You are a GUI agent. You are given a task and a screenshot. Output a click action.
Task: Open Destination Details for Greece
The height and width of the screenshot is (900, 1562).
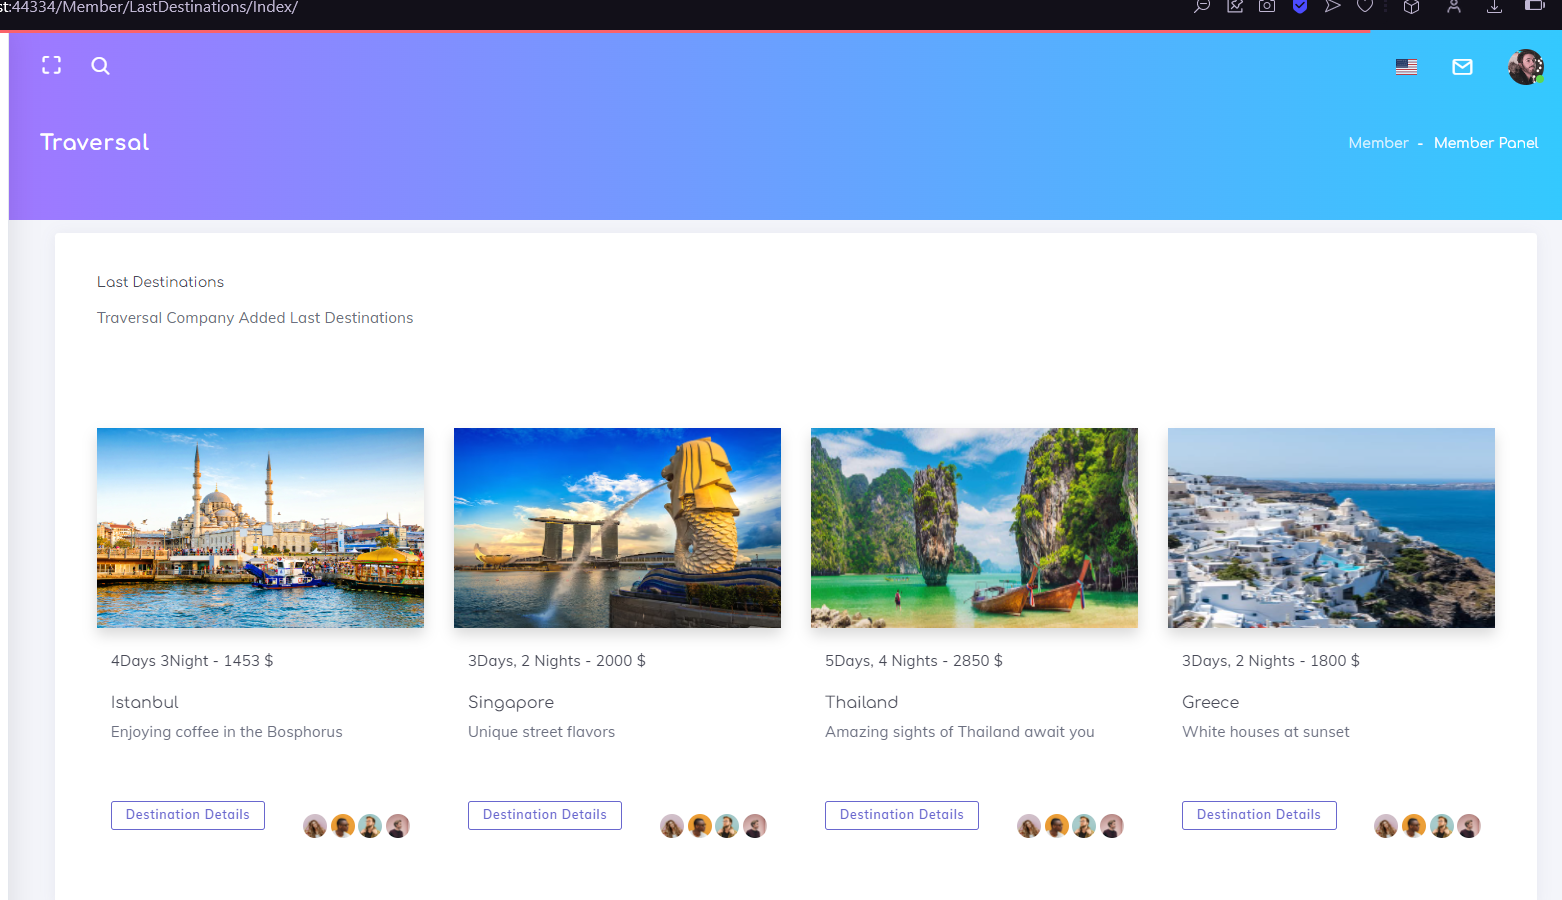[1259, 815]
